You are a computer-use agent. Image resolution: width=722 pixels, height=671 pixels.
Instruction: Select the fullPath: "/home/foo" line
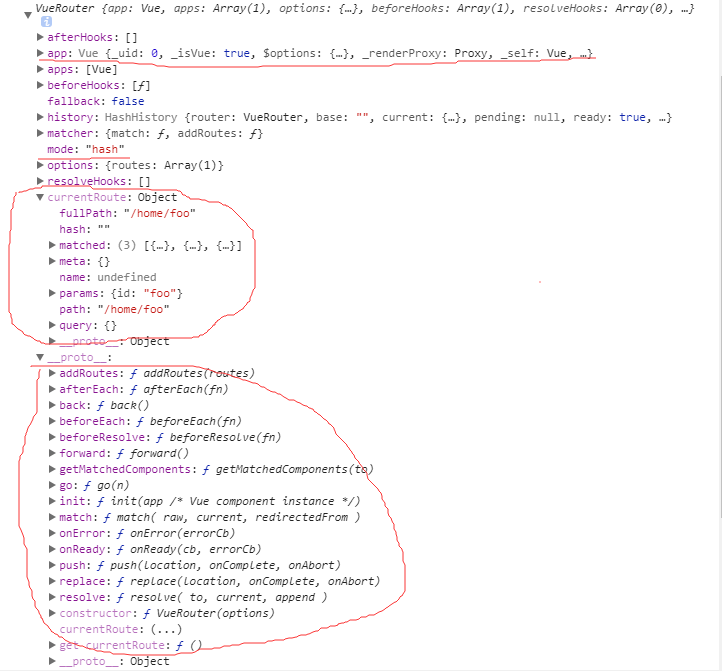point(128,213)
